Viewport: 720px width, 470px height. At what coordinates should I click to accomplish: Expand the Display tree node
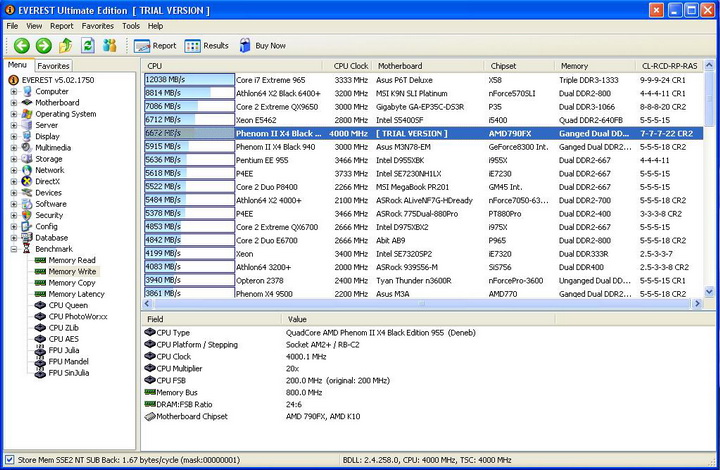point(14,136)
